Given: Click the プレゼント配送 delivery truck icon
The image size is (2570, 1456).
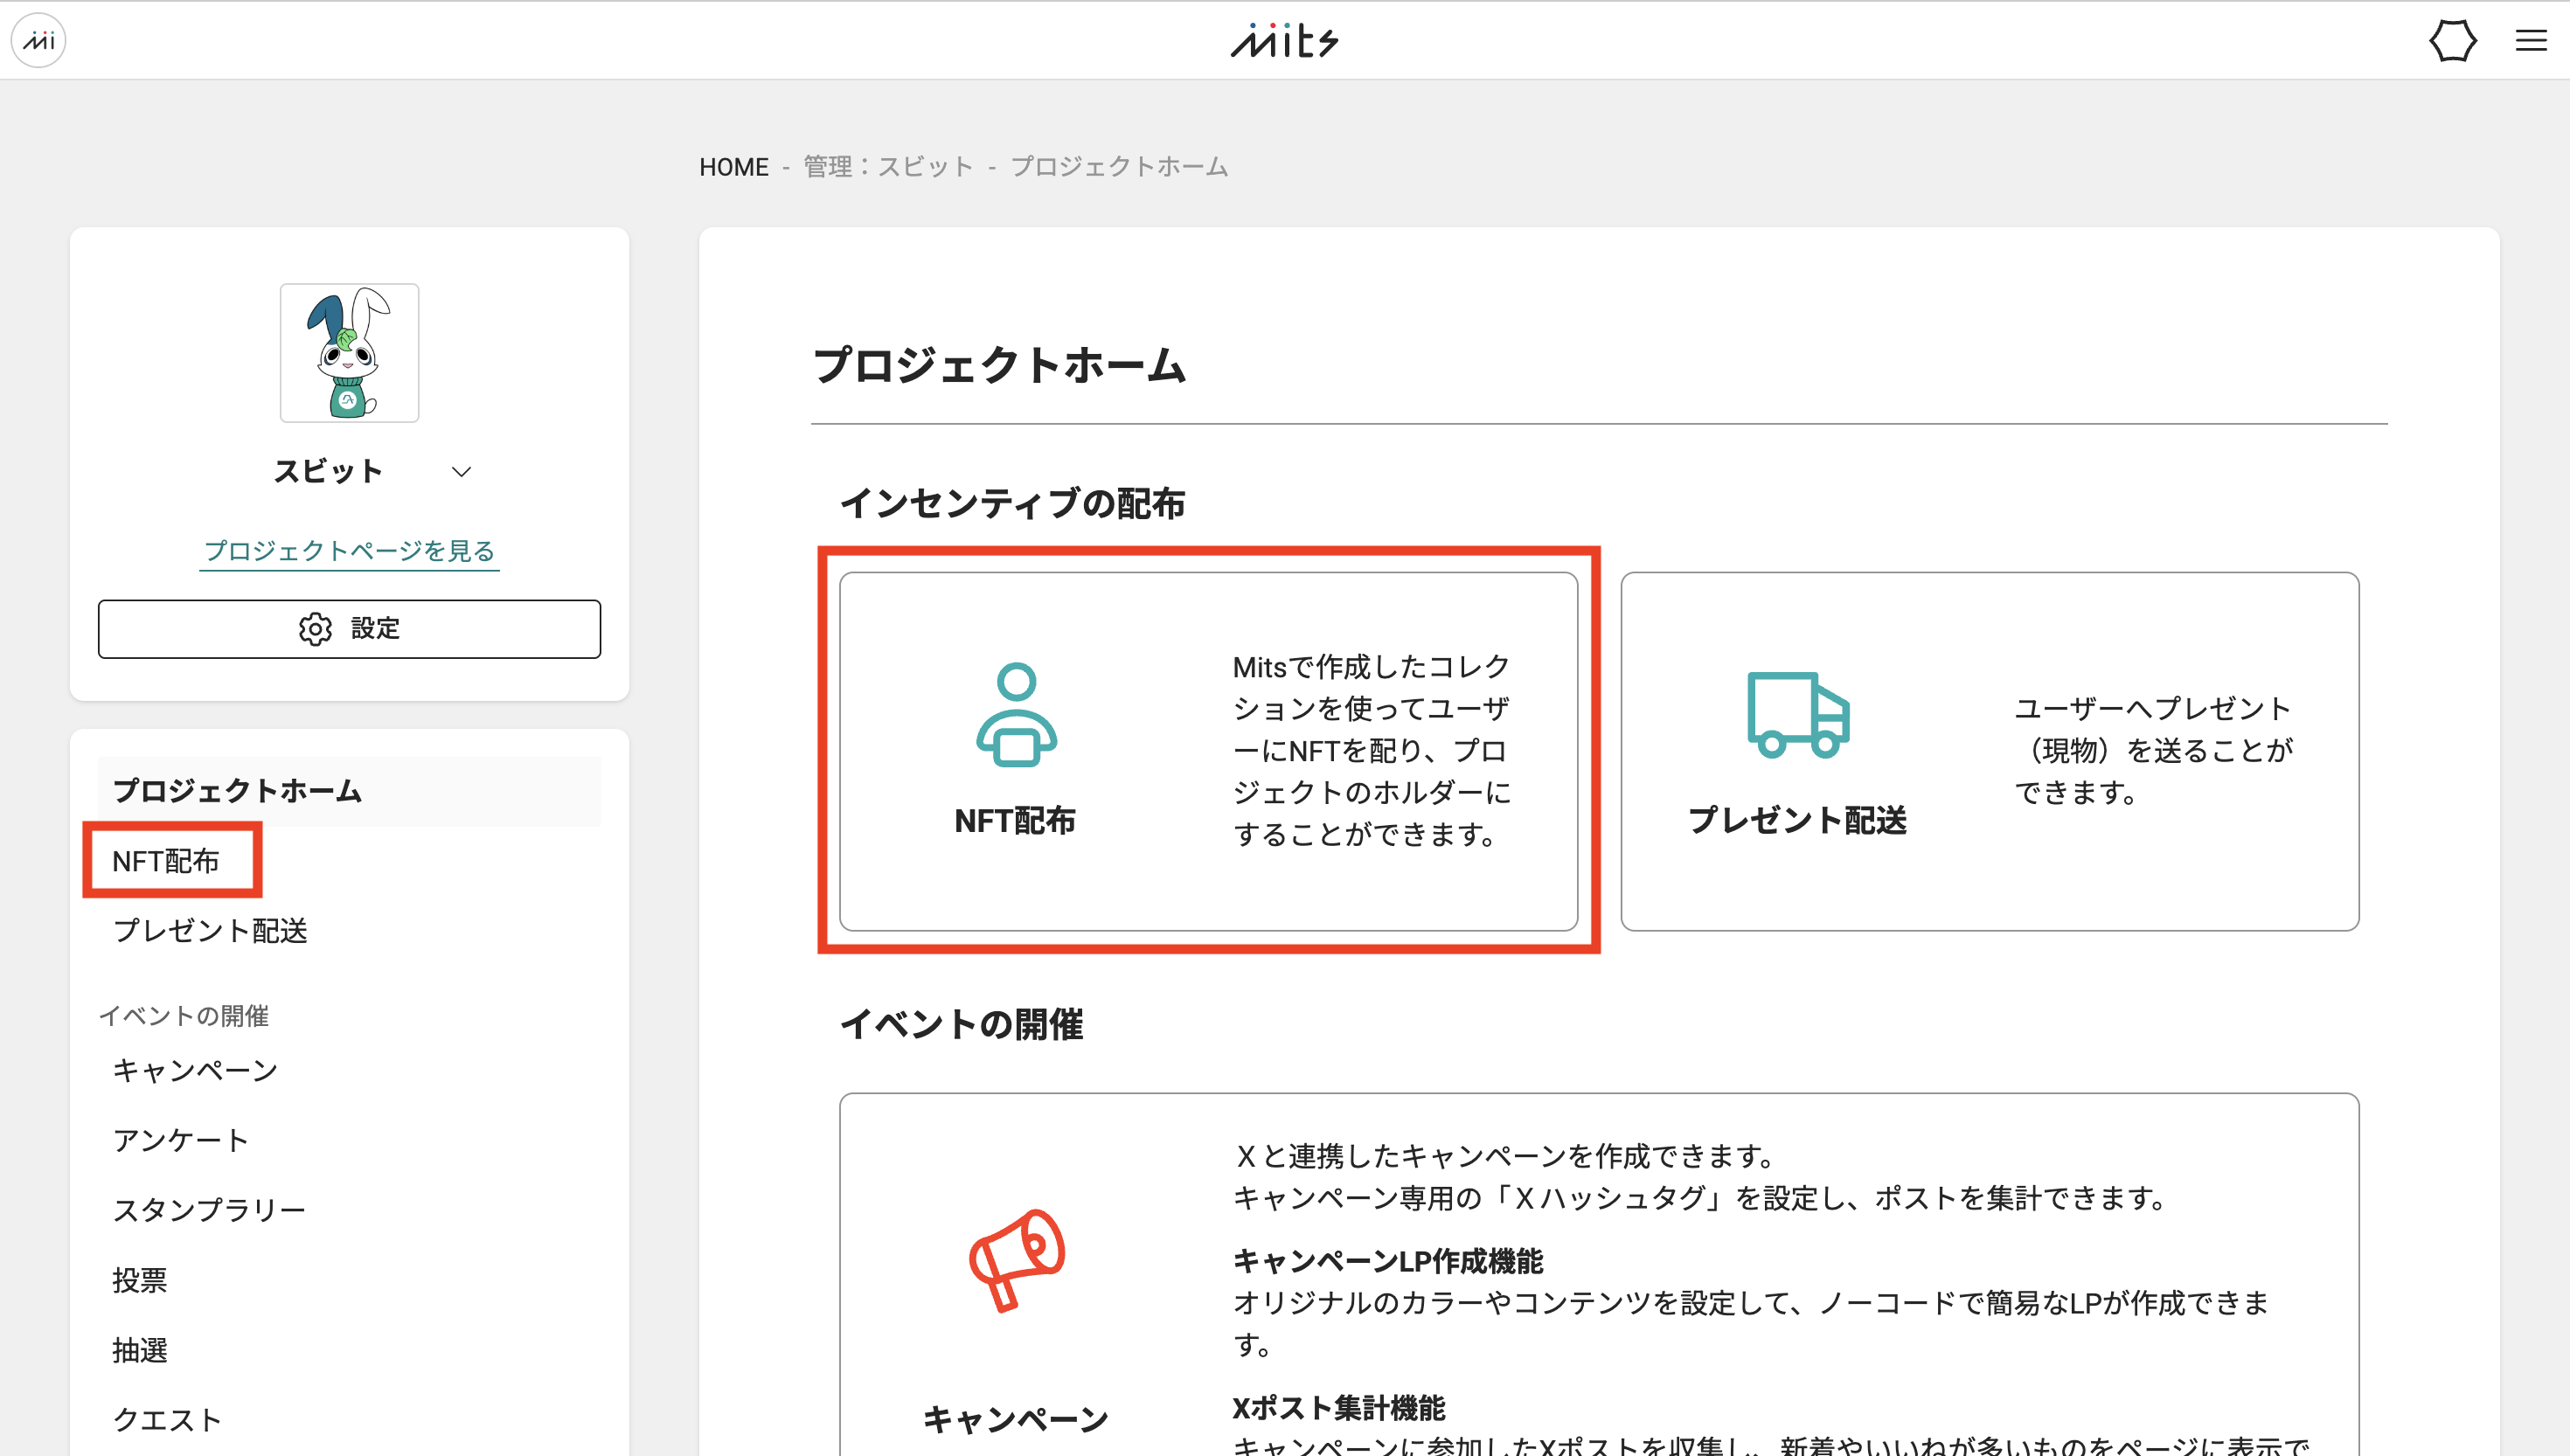Looking at the screenshot, I should [x=1798, y=714].
